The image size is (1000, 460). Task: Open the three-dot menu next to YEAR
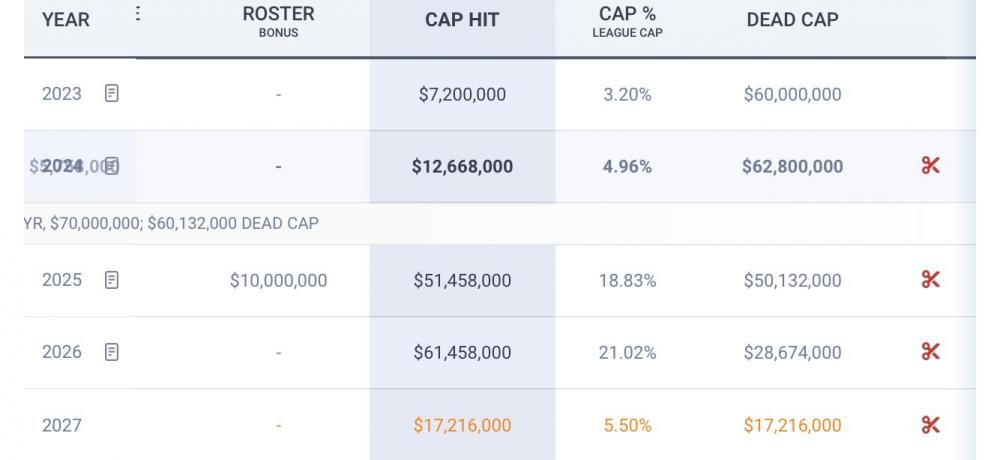pos(138,14)
